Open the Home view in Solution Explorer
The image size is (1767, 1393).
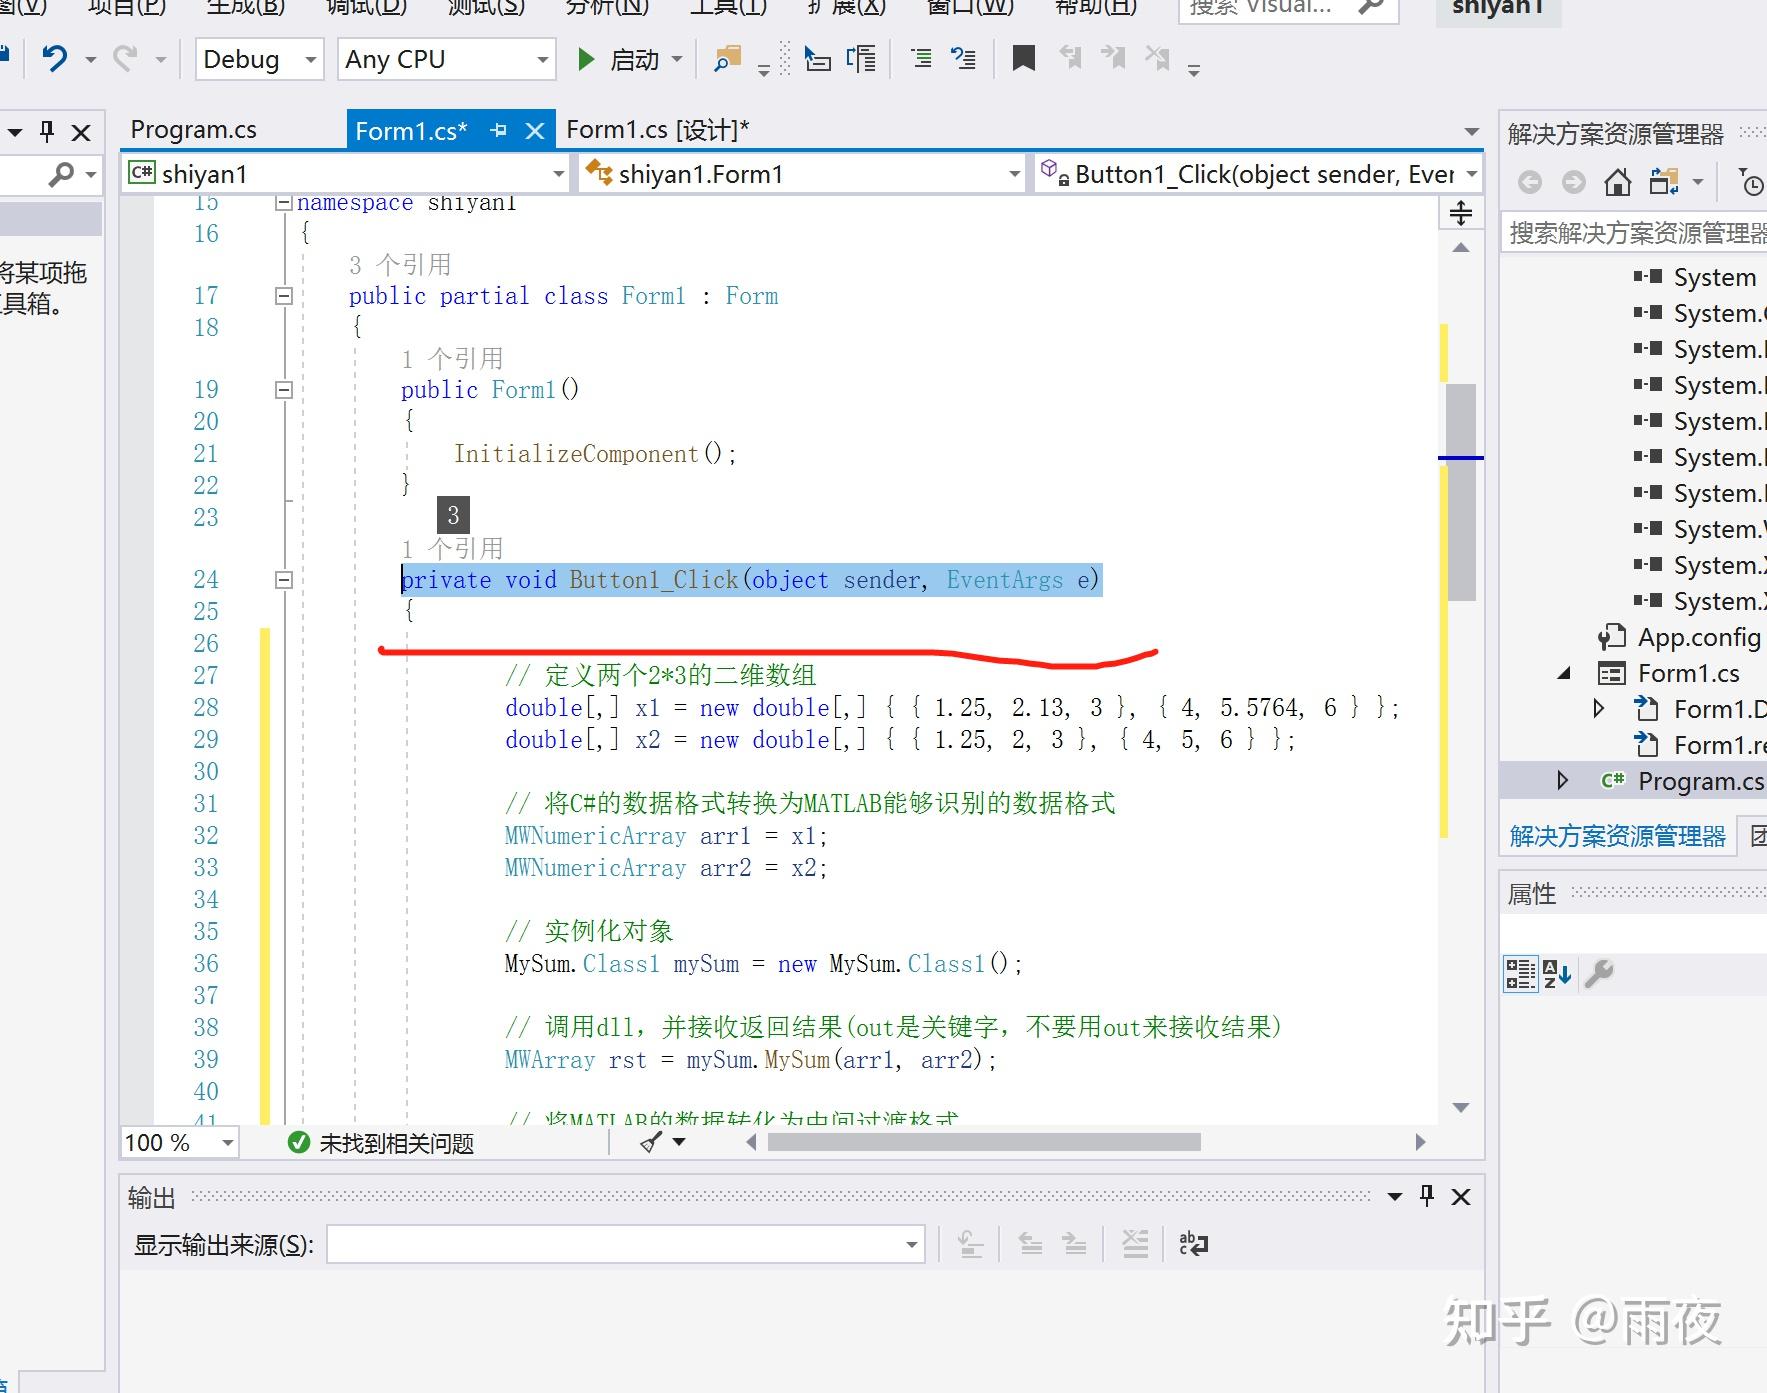[1618, 181]
